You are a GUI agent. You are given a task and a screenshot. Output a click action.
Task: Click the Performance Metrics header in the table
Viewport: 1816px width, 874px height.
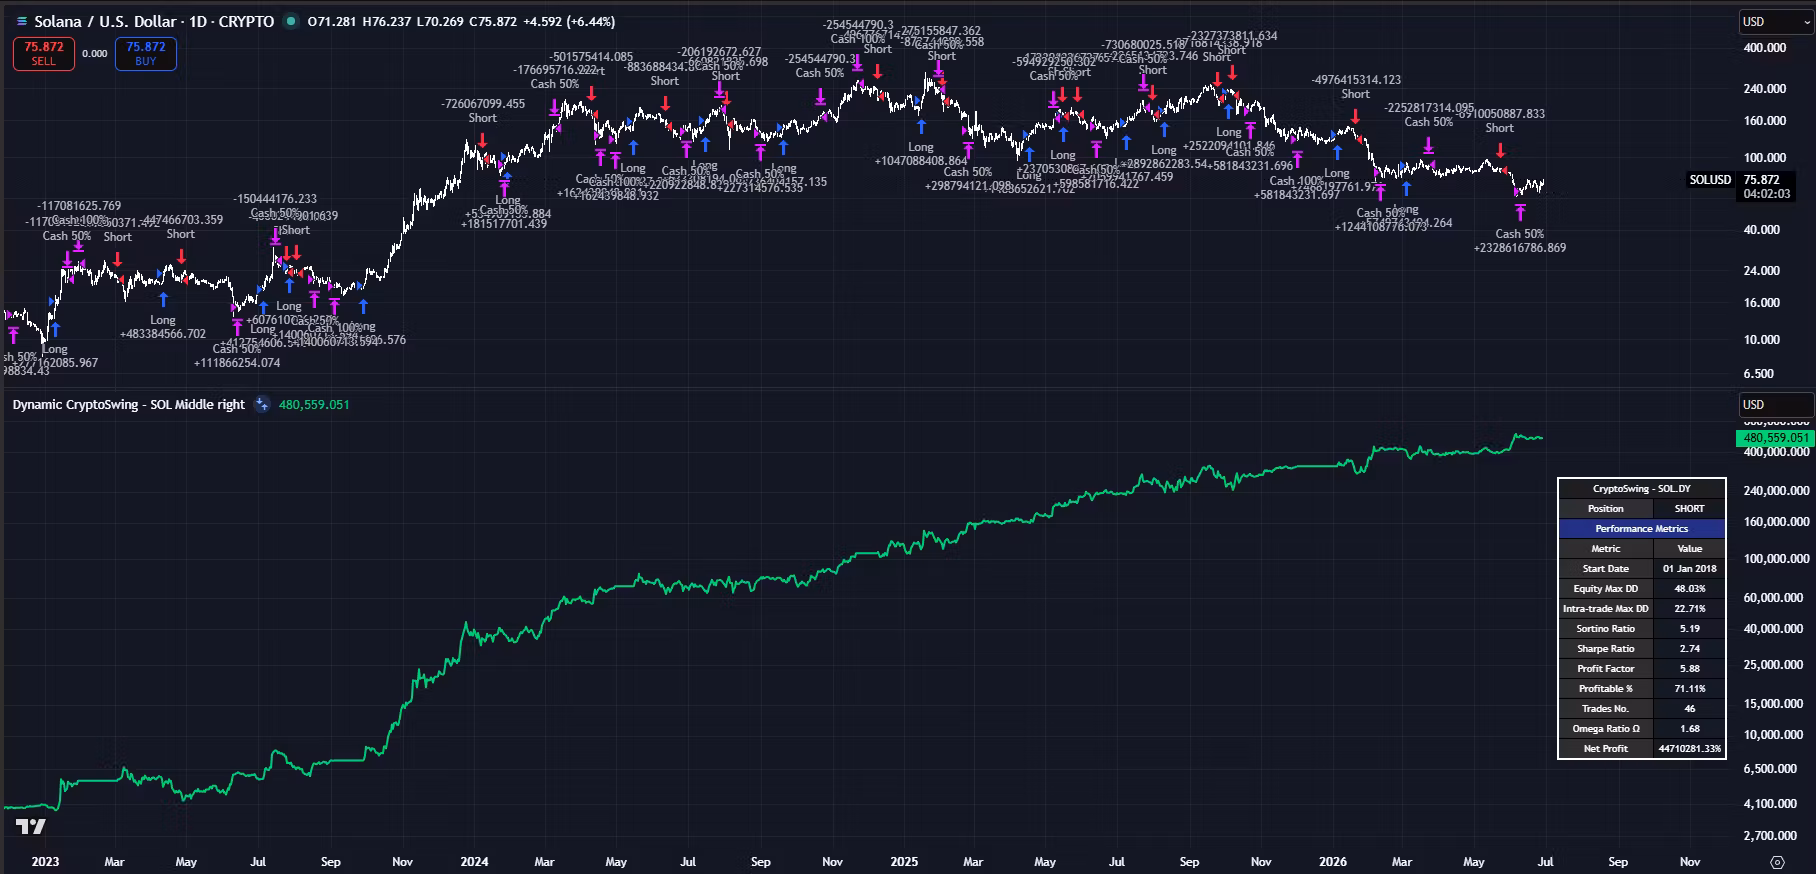point(1641,528)
